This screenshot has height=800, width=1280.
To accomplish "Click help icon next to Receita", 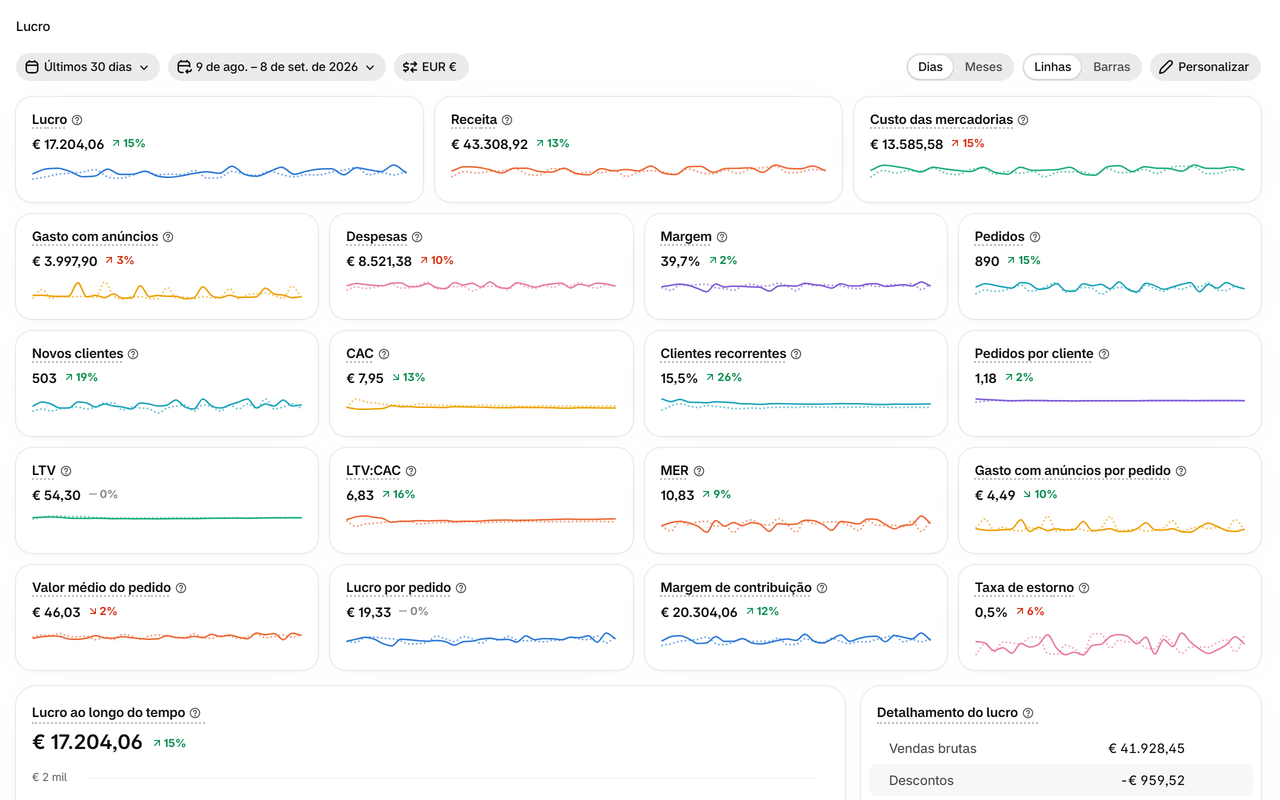I will click(x=507, y=120).
